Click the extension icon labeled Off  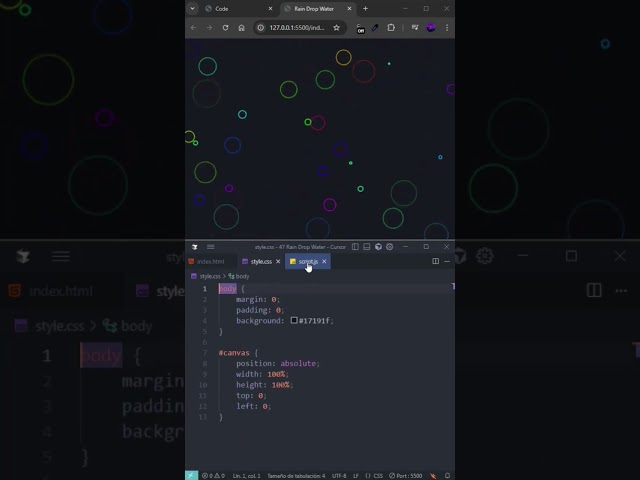coord(360,29)
